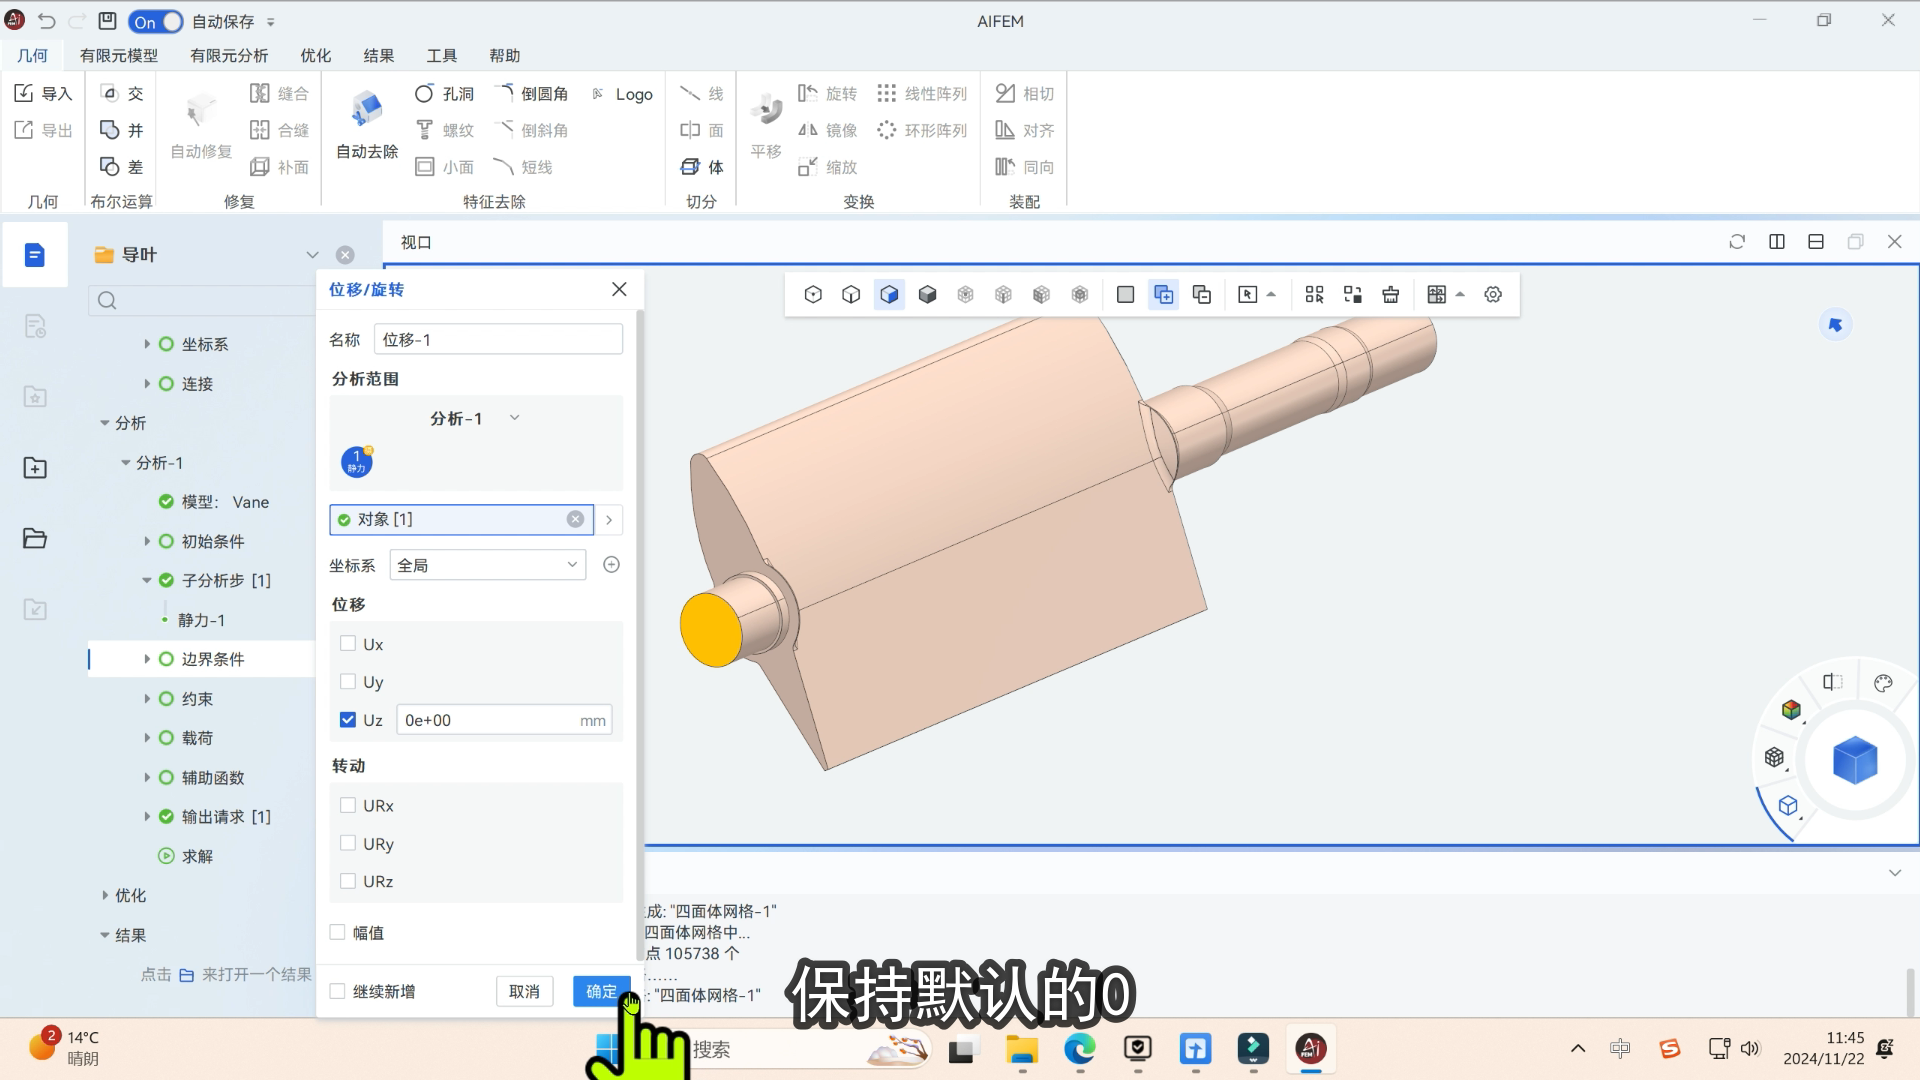Open the 坐标系 全局 dropdown
The width and height of the screenshot is (1920, 1080).
(487, 565)
